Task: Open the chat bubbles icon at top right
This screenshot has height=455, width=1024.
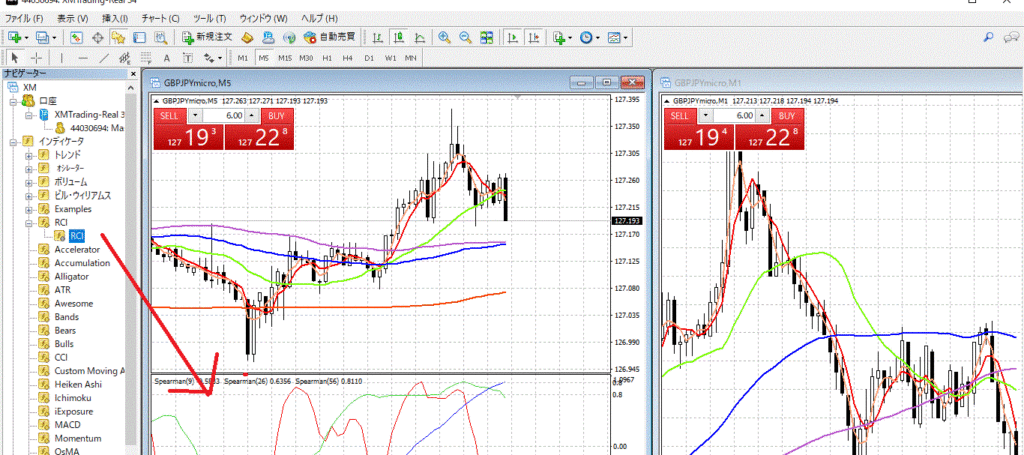Action: (x=1010, y=38)
